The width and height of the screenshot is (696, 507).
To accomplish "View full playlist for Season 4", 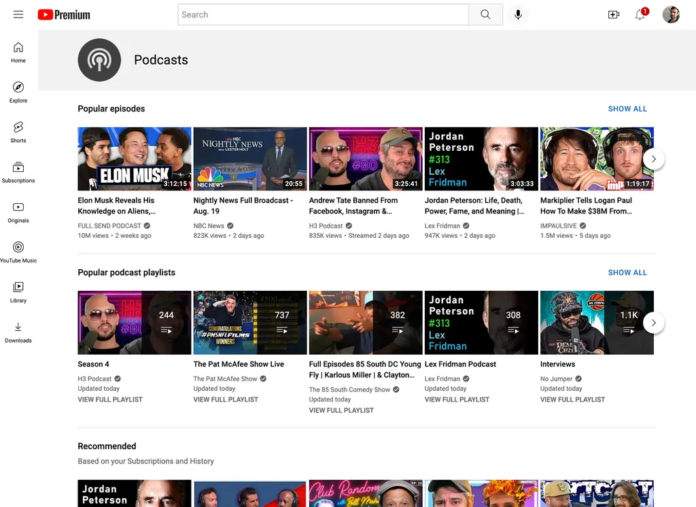I will coord(110,399).
